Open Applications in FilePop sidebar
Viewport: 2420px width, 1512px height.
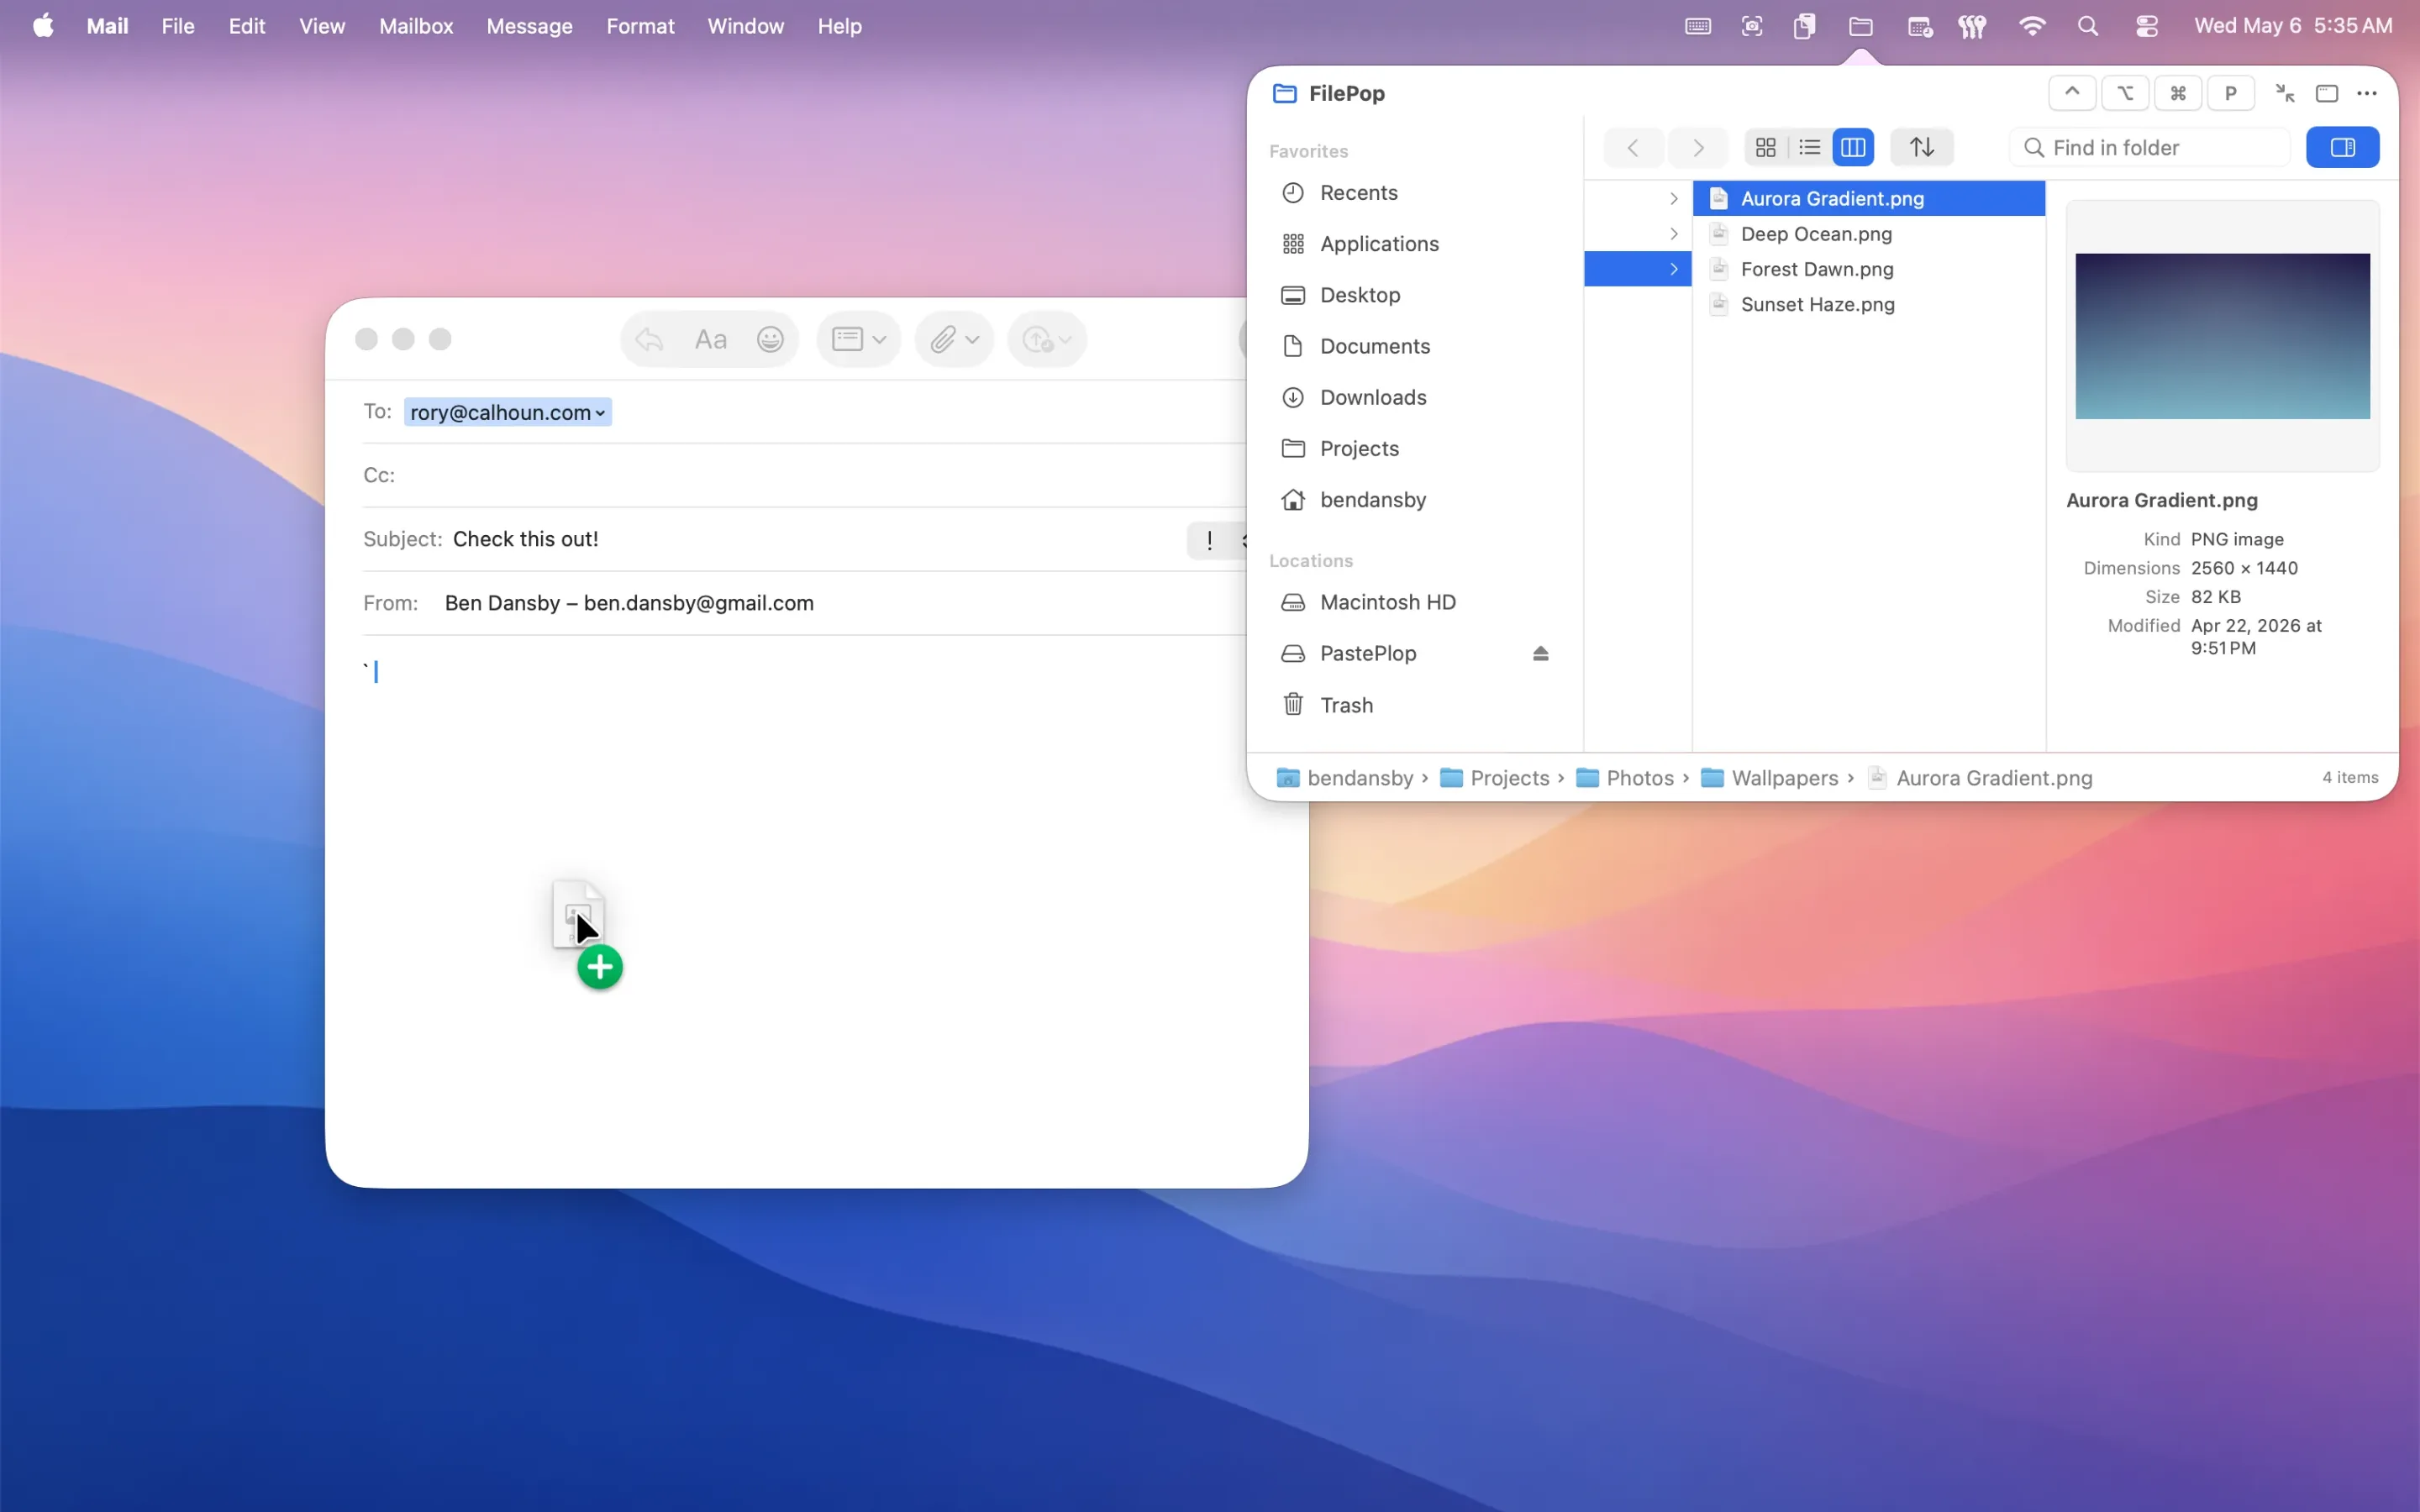tap(1415, 244)
